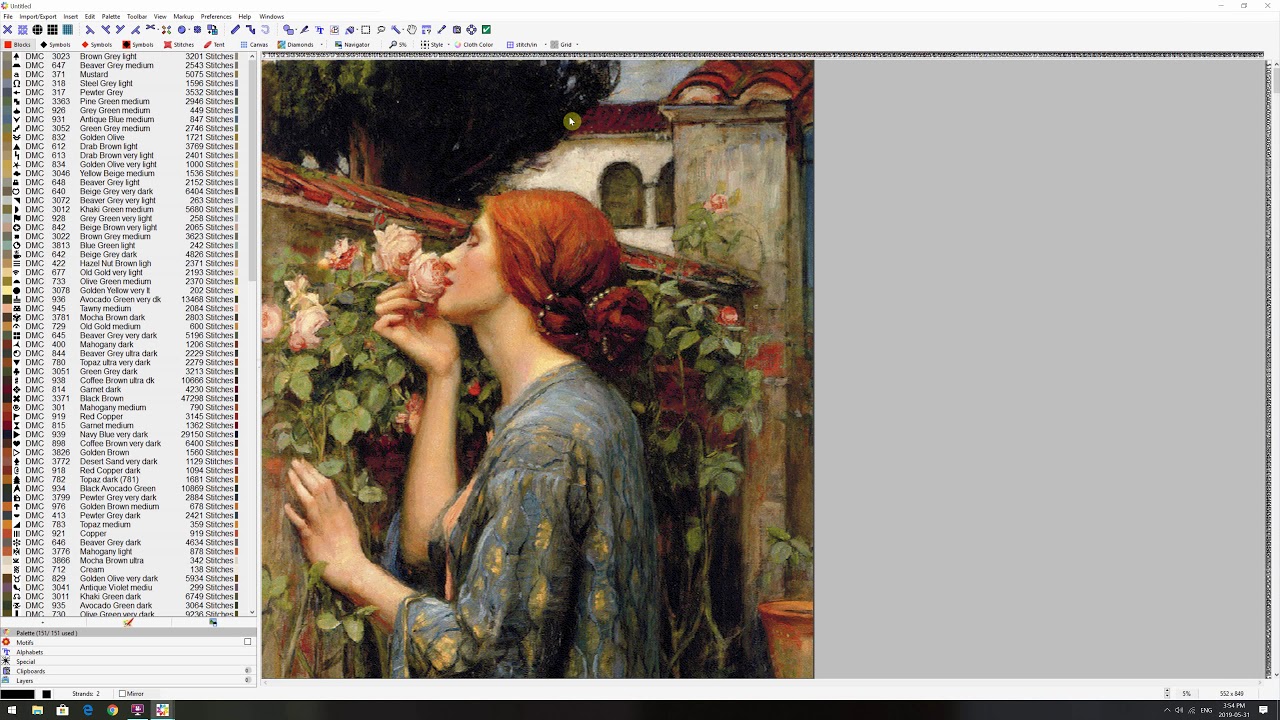The image size is (1280, 720).
Task: Show hidden system tray icons
Action: click(1166, 710)
